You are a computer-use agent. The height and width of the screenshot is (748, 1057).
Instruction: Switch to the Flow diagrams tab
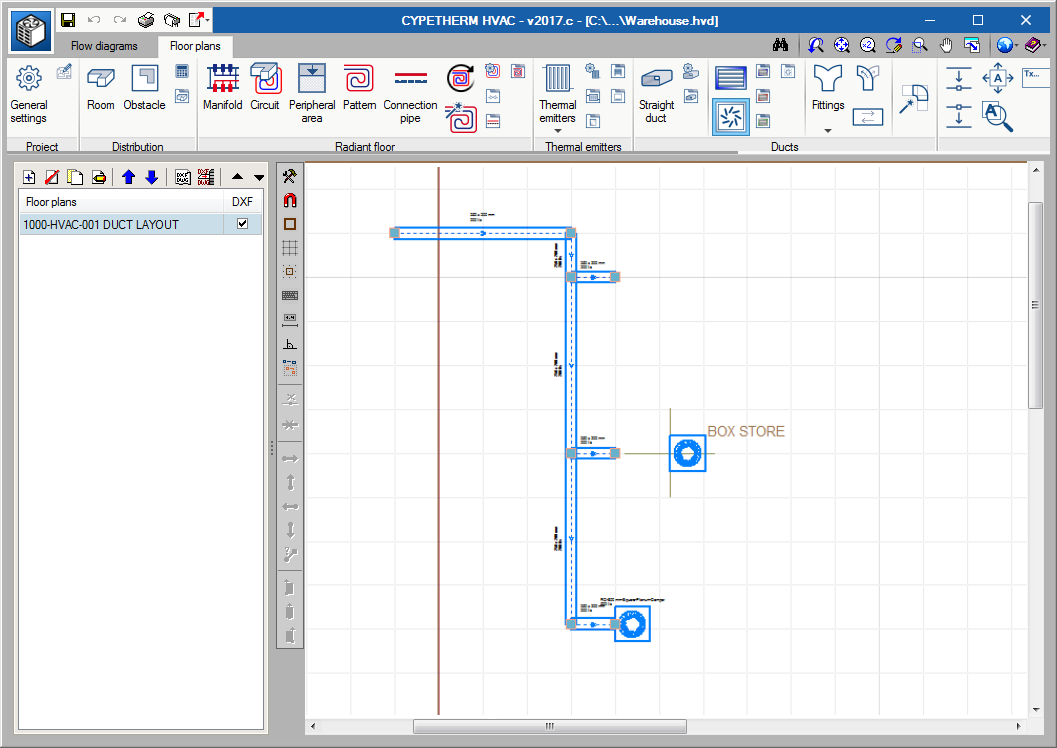104,46
